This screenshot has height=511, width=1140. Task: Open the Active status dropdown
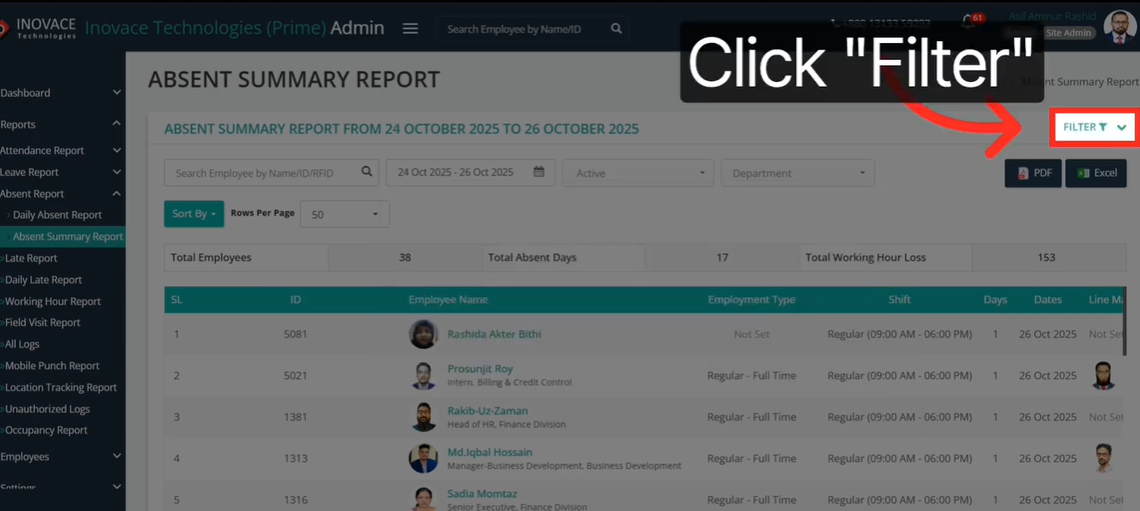click(x=638, y=173)
